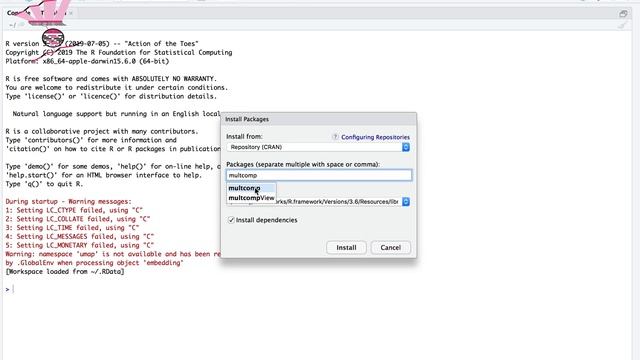640x360 pixels.
Task: Click the "ABSOLUTELY NO WARRANTY" console line
Action: (x=111, y=78)
